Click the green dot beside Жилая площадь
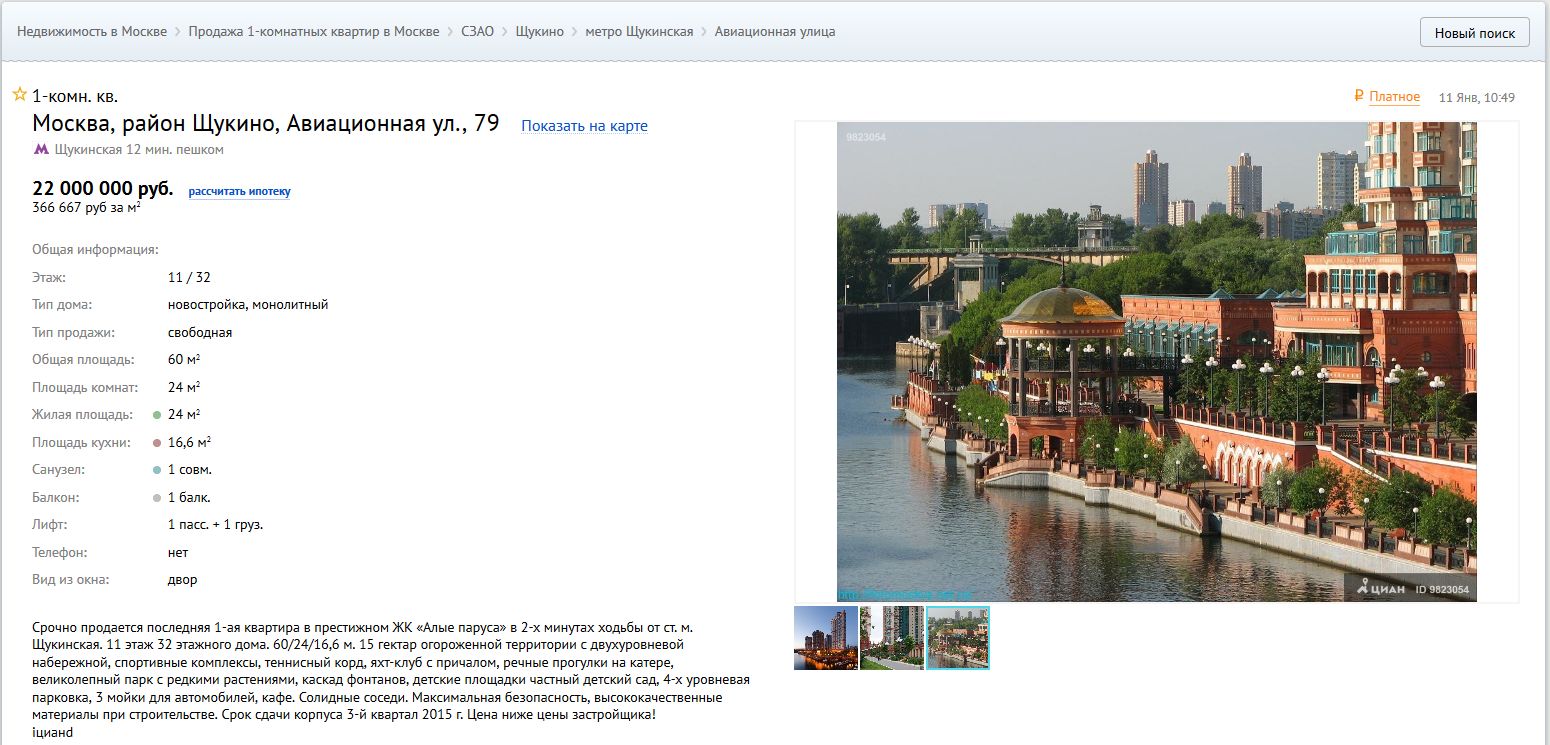1550x745 pixels. click(157, 415)
